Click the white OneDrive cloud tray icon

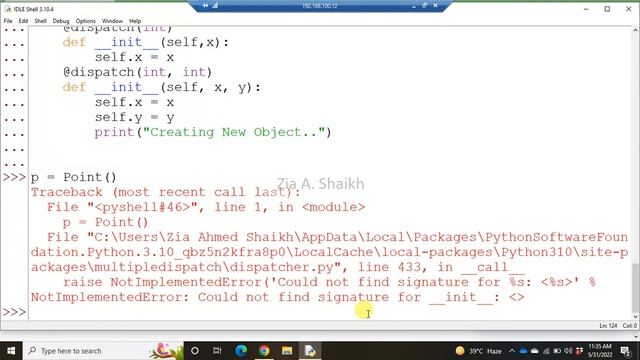[x=534, y=351]
